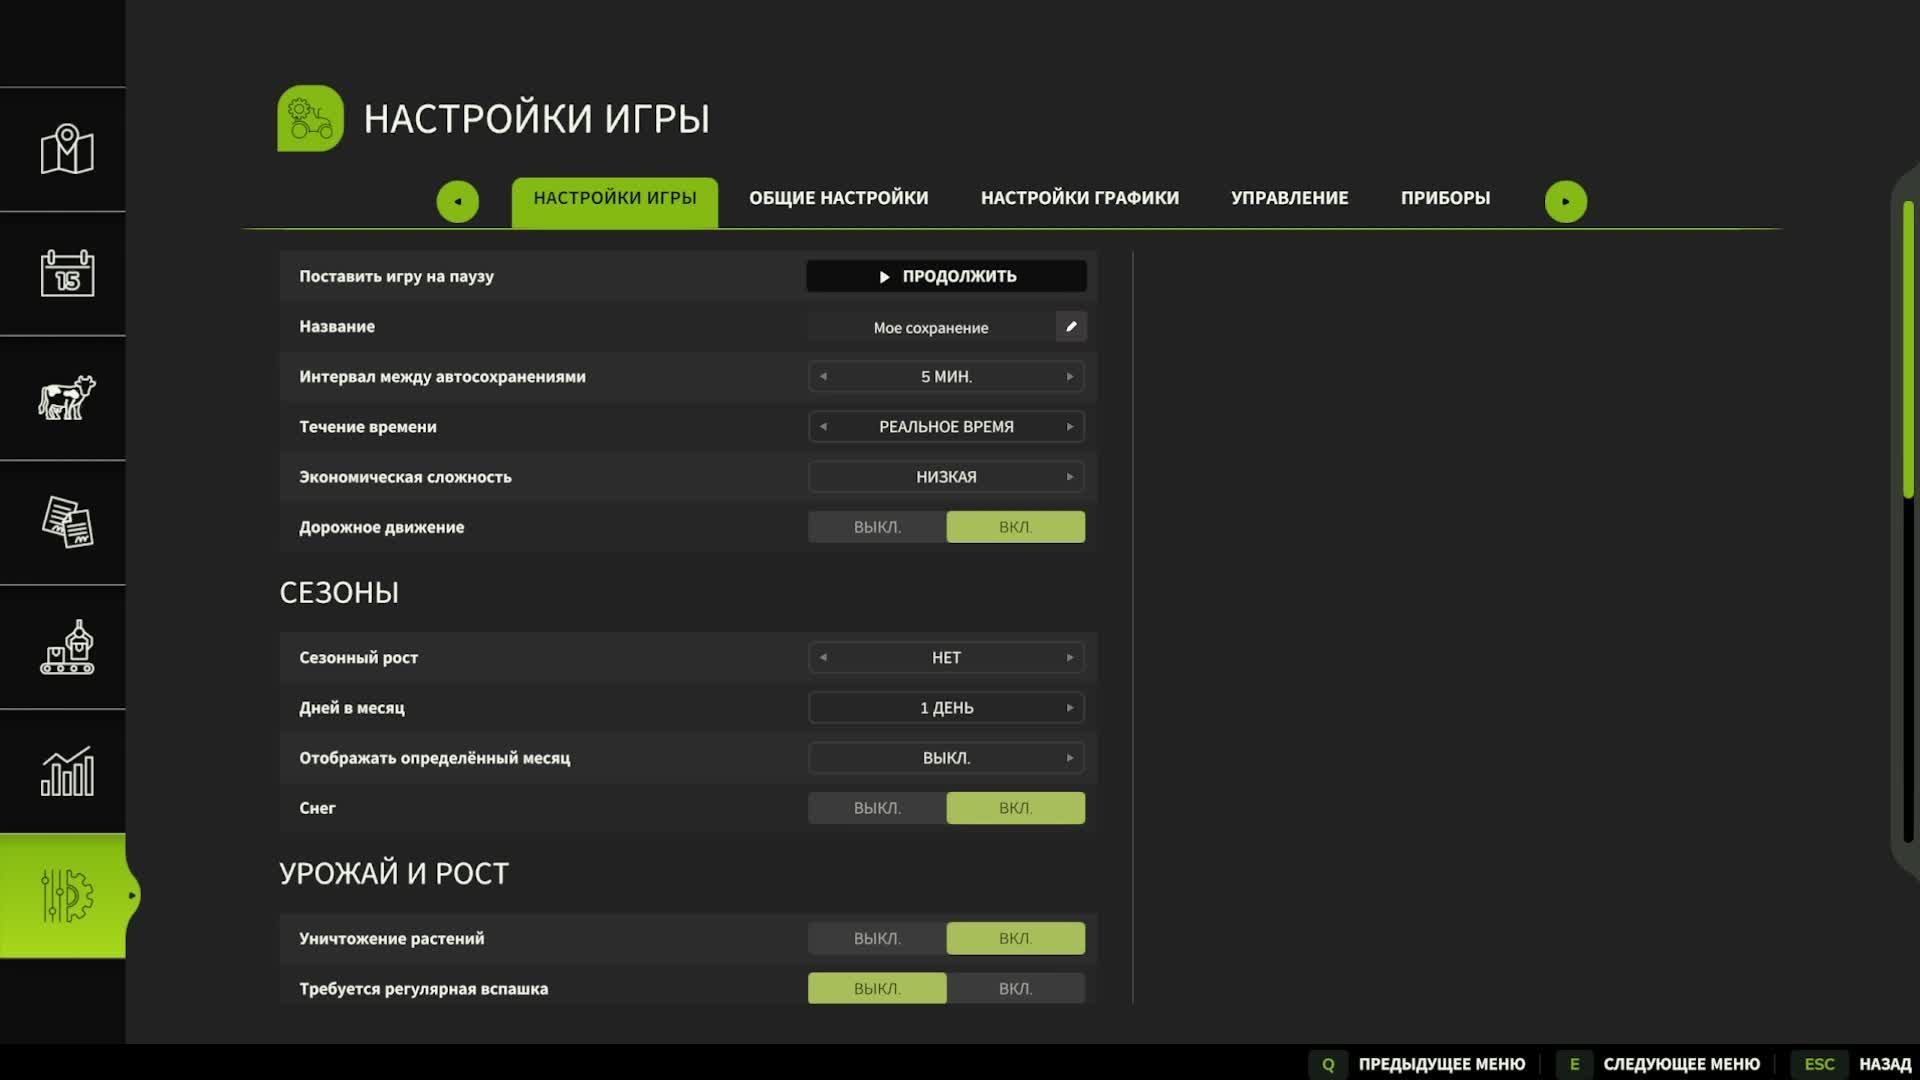The height and width of the screenshot is (1080, 1920).
Task: Open the animals (cow) page
Action: (x=66, y=398)
